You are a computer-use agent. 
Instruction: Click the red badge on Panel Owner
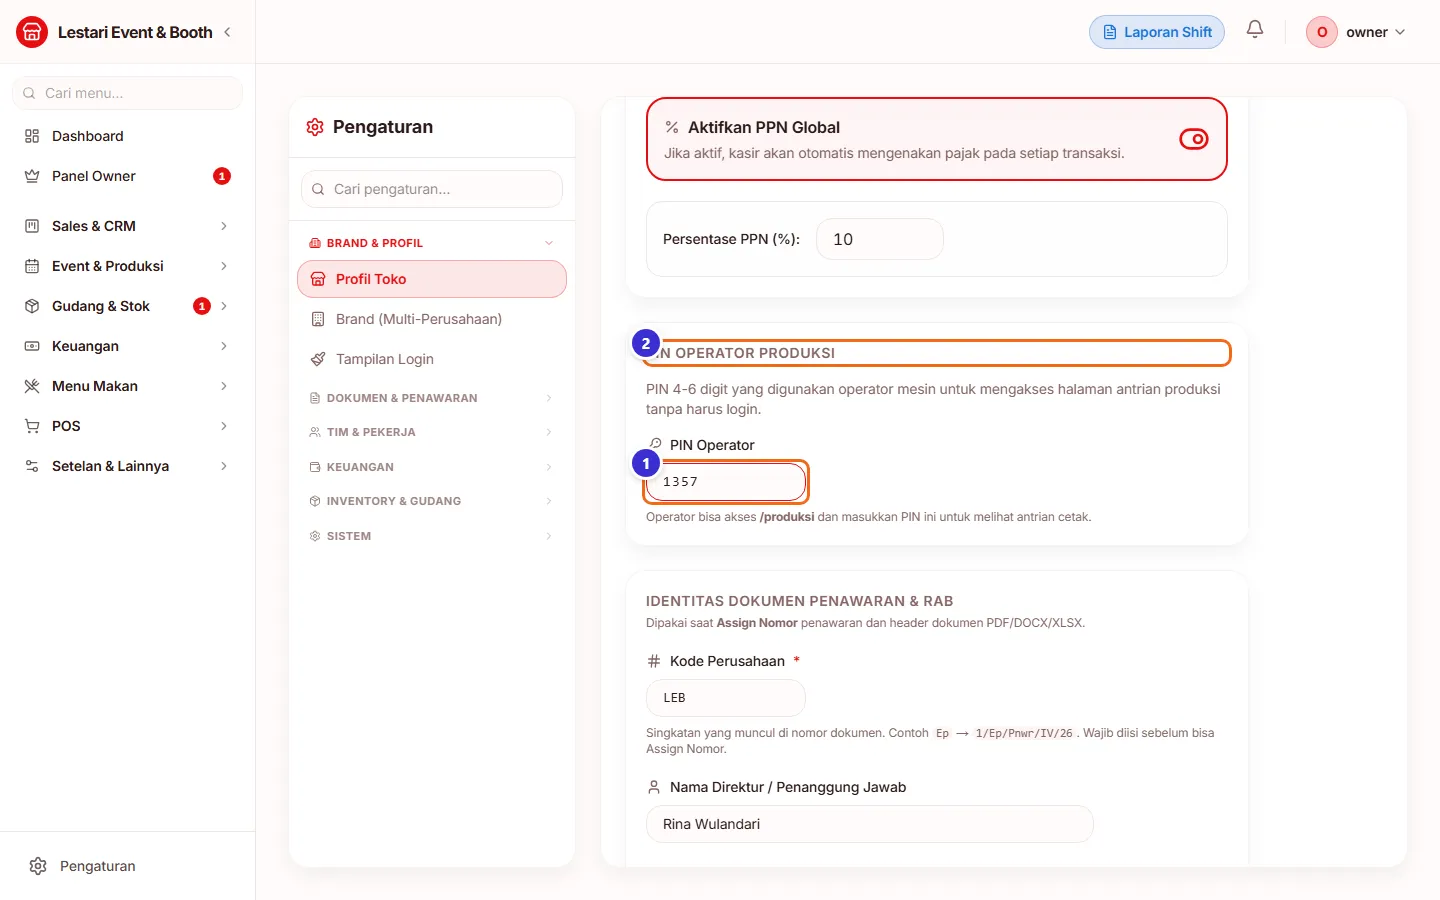(x=222, y=176)
